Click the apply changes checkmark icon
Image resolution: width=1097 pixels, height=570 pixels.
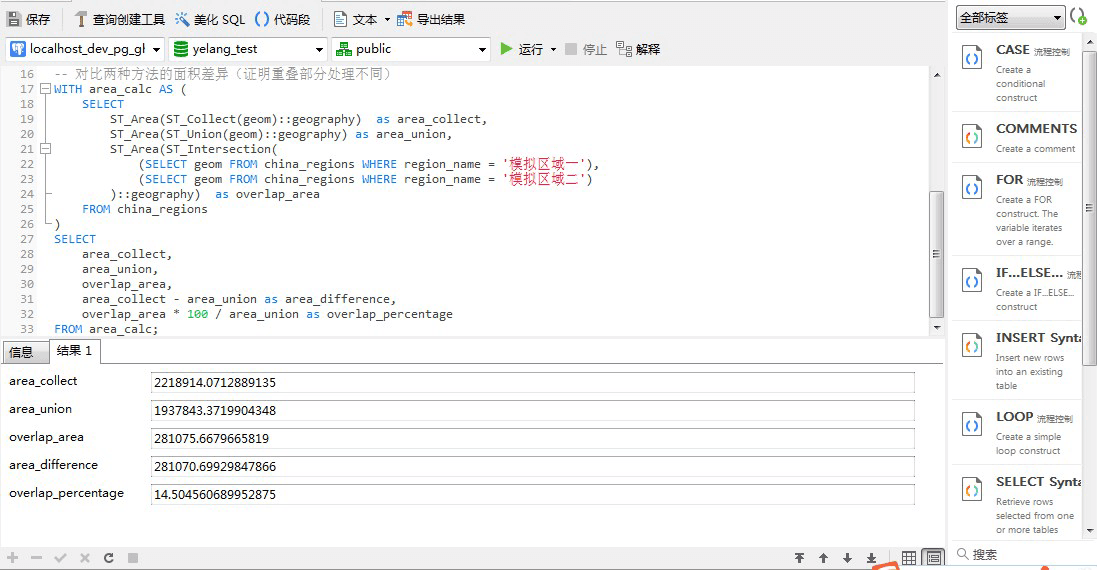pos(60,557)
